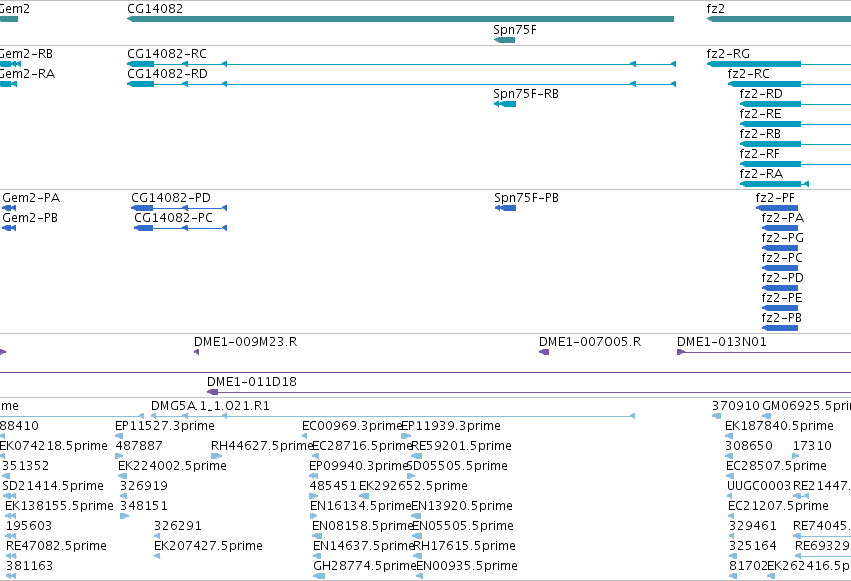Viewport: 851px width, 581px height.
Task: Select the 329461 feature label
Action: tap(753, 527)
